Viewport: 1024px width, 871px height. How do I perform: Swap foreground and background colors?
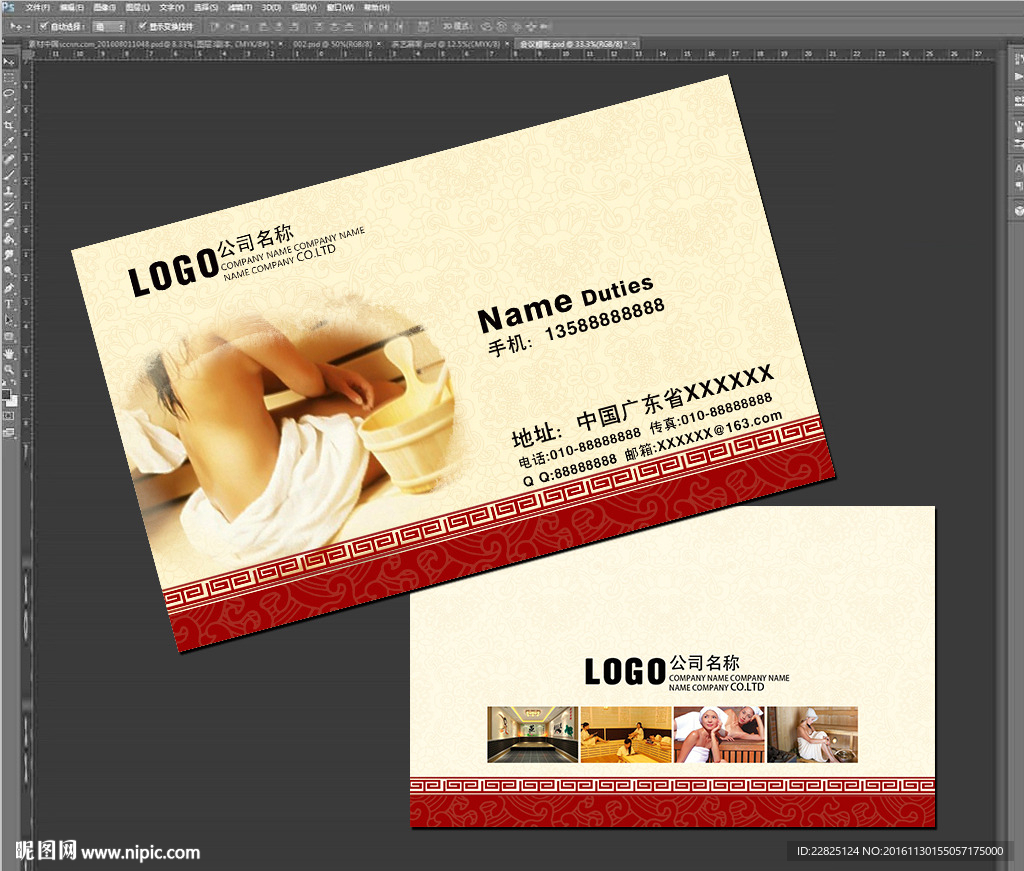pyautogui.click(x=13, y=383)
